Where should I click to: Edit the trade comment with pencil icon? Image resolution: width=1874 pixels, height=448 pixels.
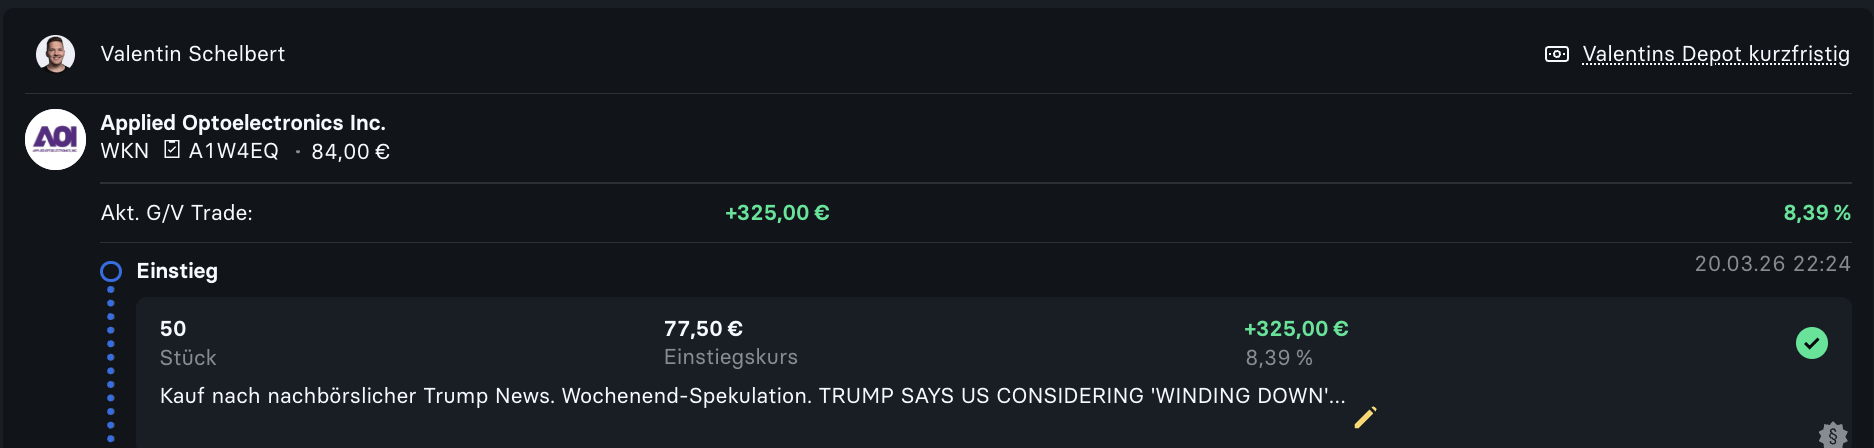1365,417
